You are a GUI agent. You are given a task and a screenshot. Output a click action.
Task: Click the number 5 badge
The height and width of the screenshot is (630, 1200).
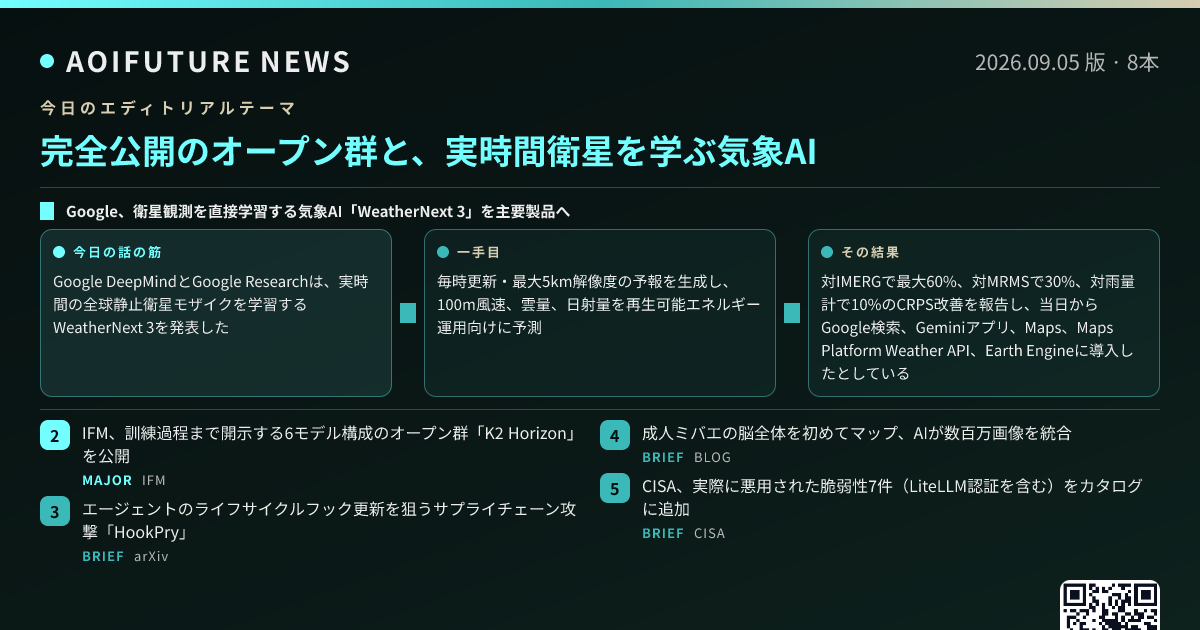tap(615, 489)
